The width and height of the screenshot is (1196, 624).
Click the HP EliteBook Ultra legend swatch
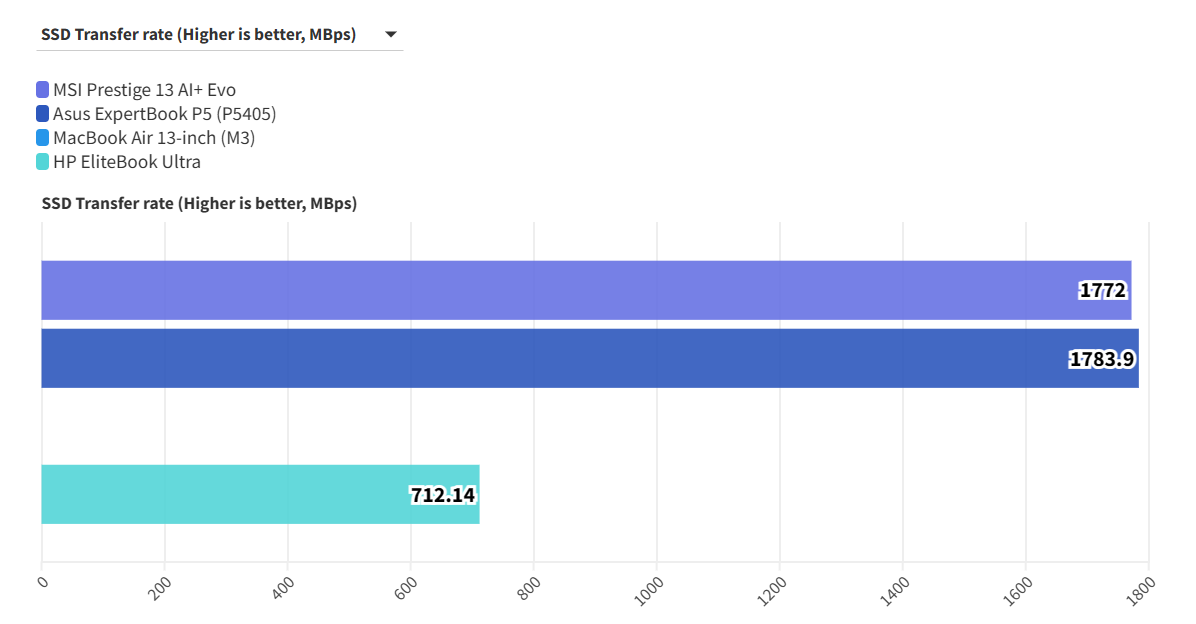44,161
